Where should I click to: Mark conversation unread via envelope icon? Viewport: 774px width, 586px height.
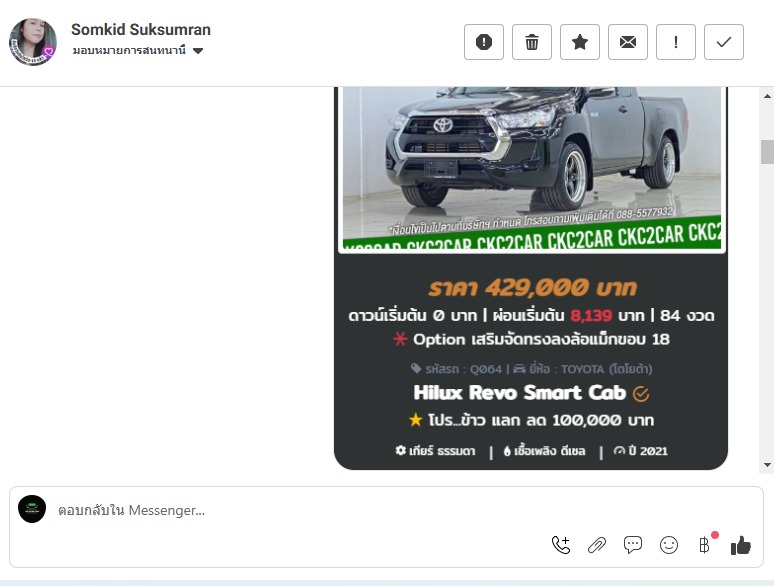pyautogui.click(x=627, y=42)
